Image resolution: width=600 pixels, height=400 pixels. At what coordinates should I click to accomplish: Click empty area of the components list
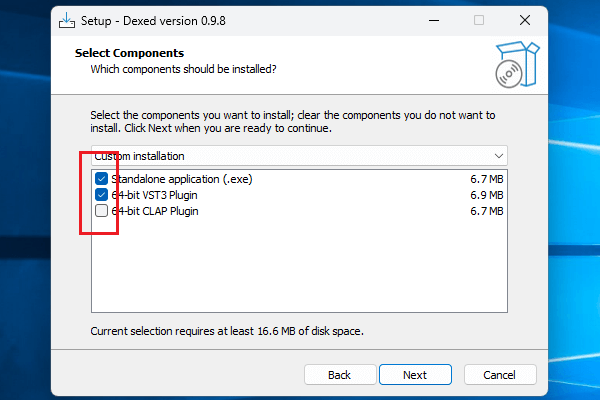tap(300, 270)
